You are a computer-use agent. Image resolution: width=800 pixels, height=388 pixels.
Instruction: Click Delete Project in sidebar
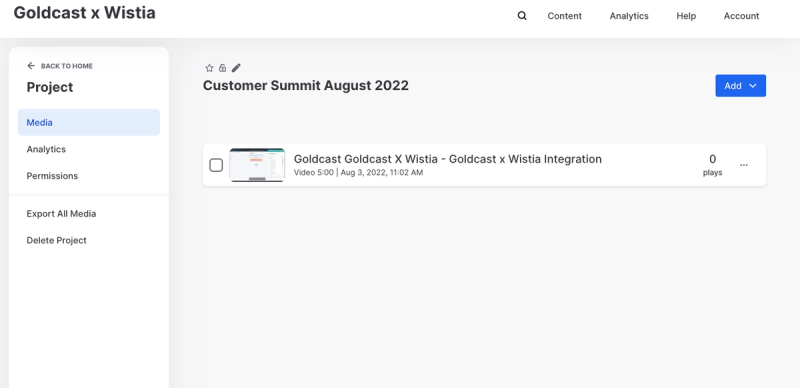click(57, 240)
